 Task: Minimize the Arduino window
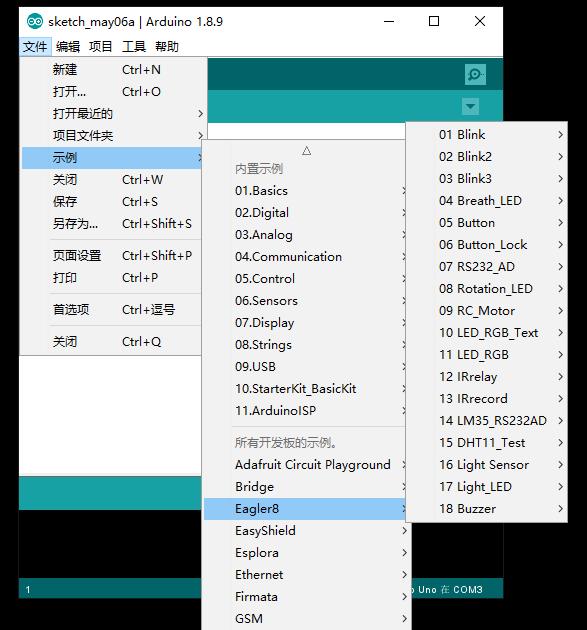coord(389,21)
